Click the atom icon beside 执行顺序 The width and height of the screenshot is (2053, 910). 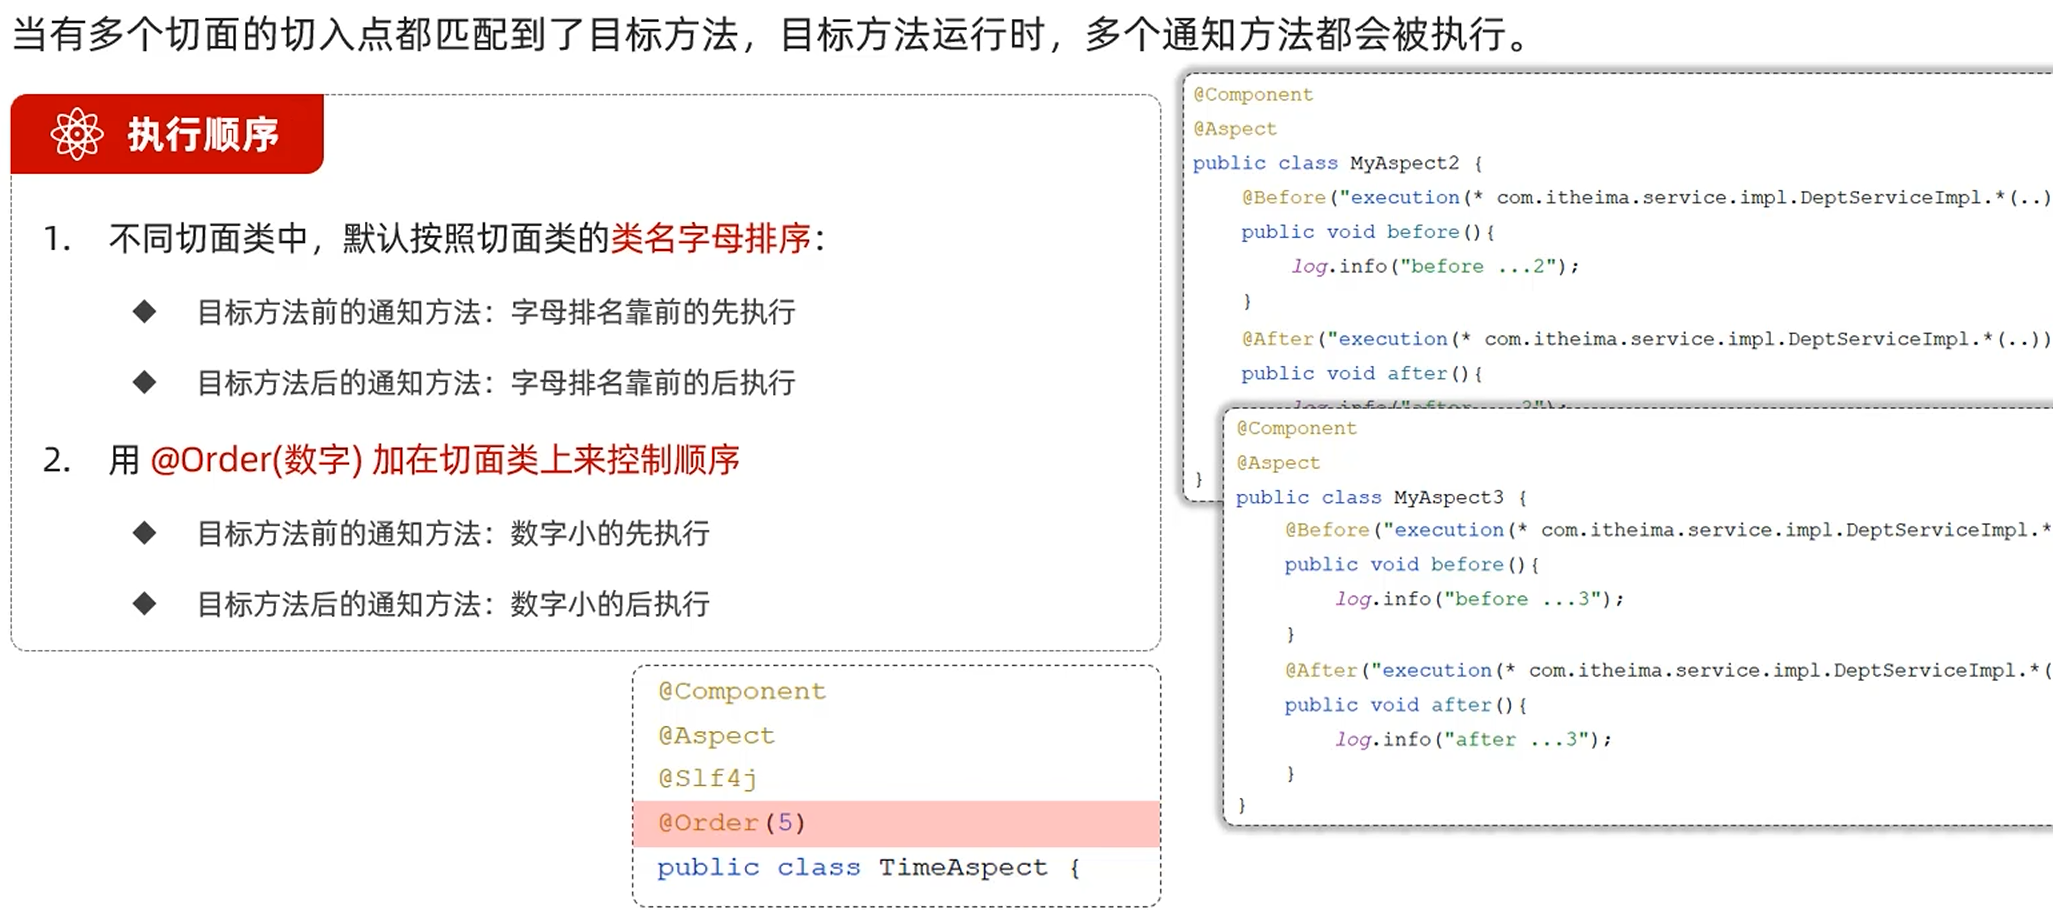[x=77, y=134]
